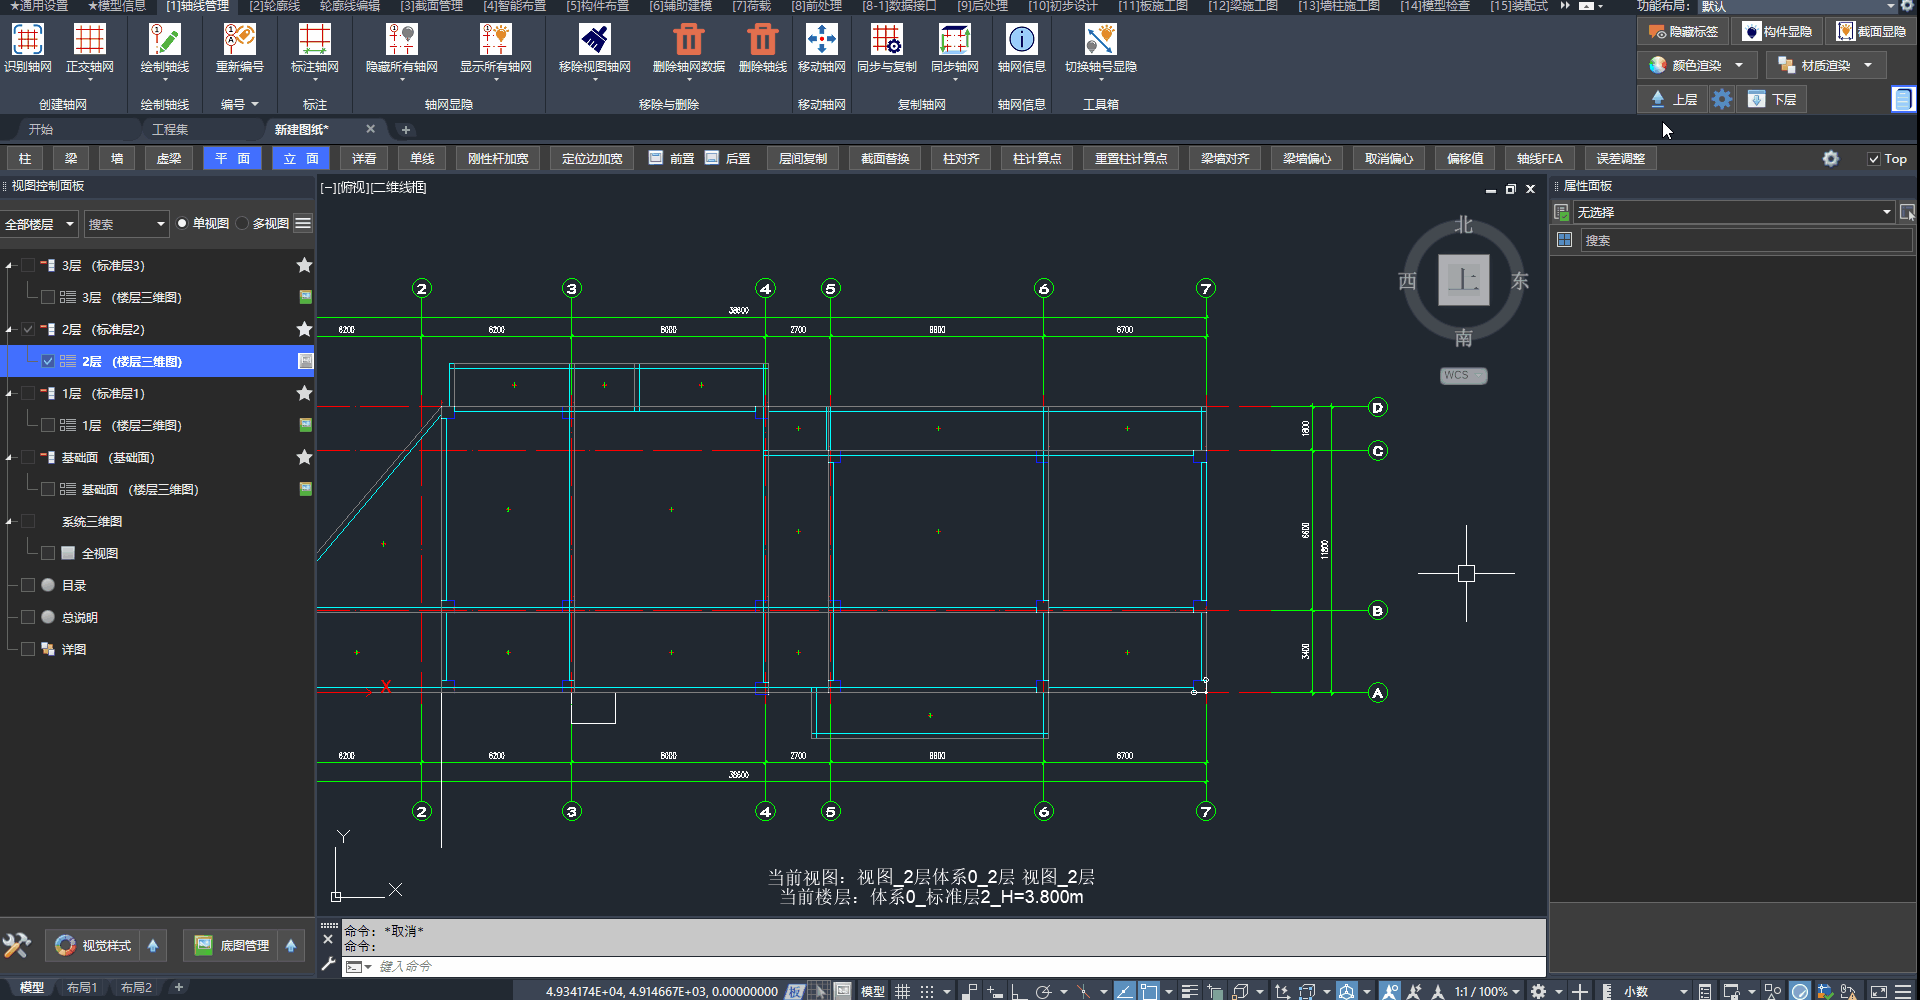
Task: Click the 识别轴网 (recognize grid) icon
Action: [27, 40]
